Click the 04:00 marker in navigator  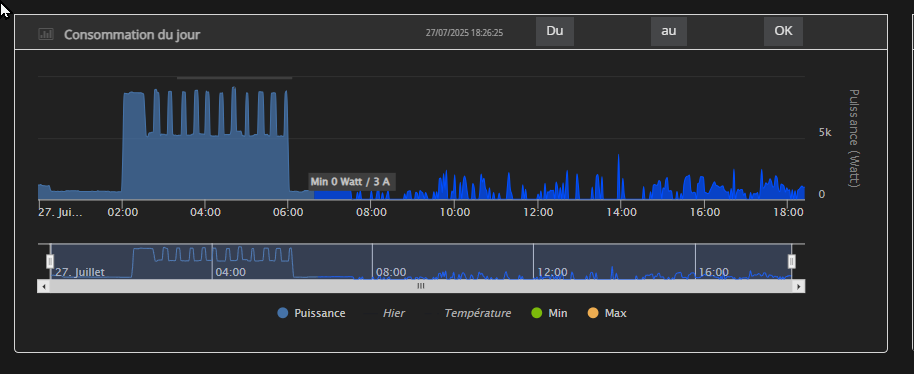click(x=231, y=272)
